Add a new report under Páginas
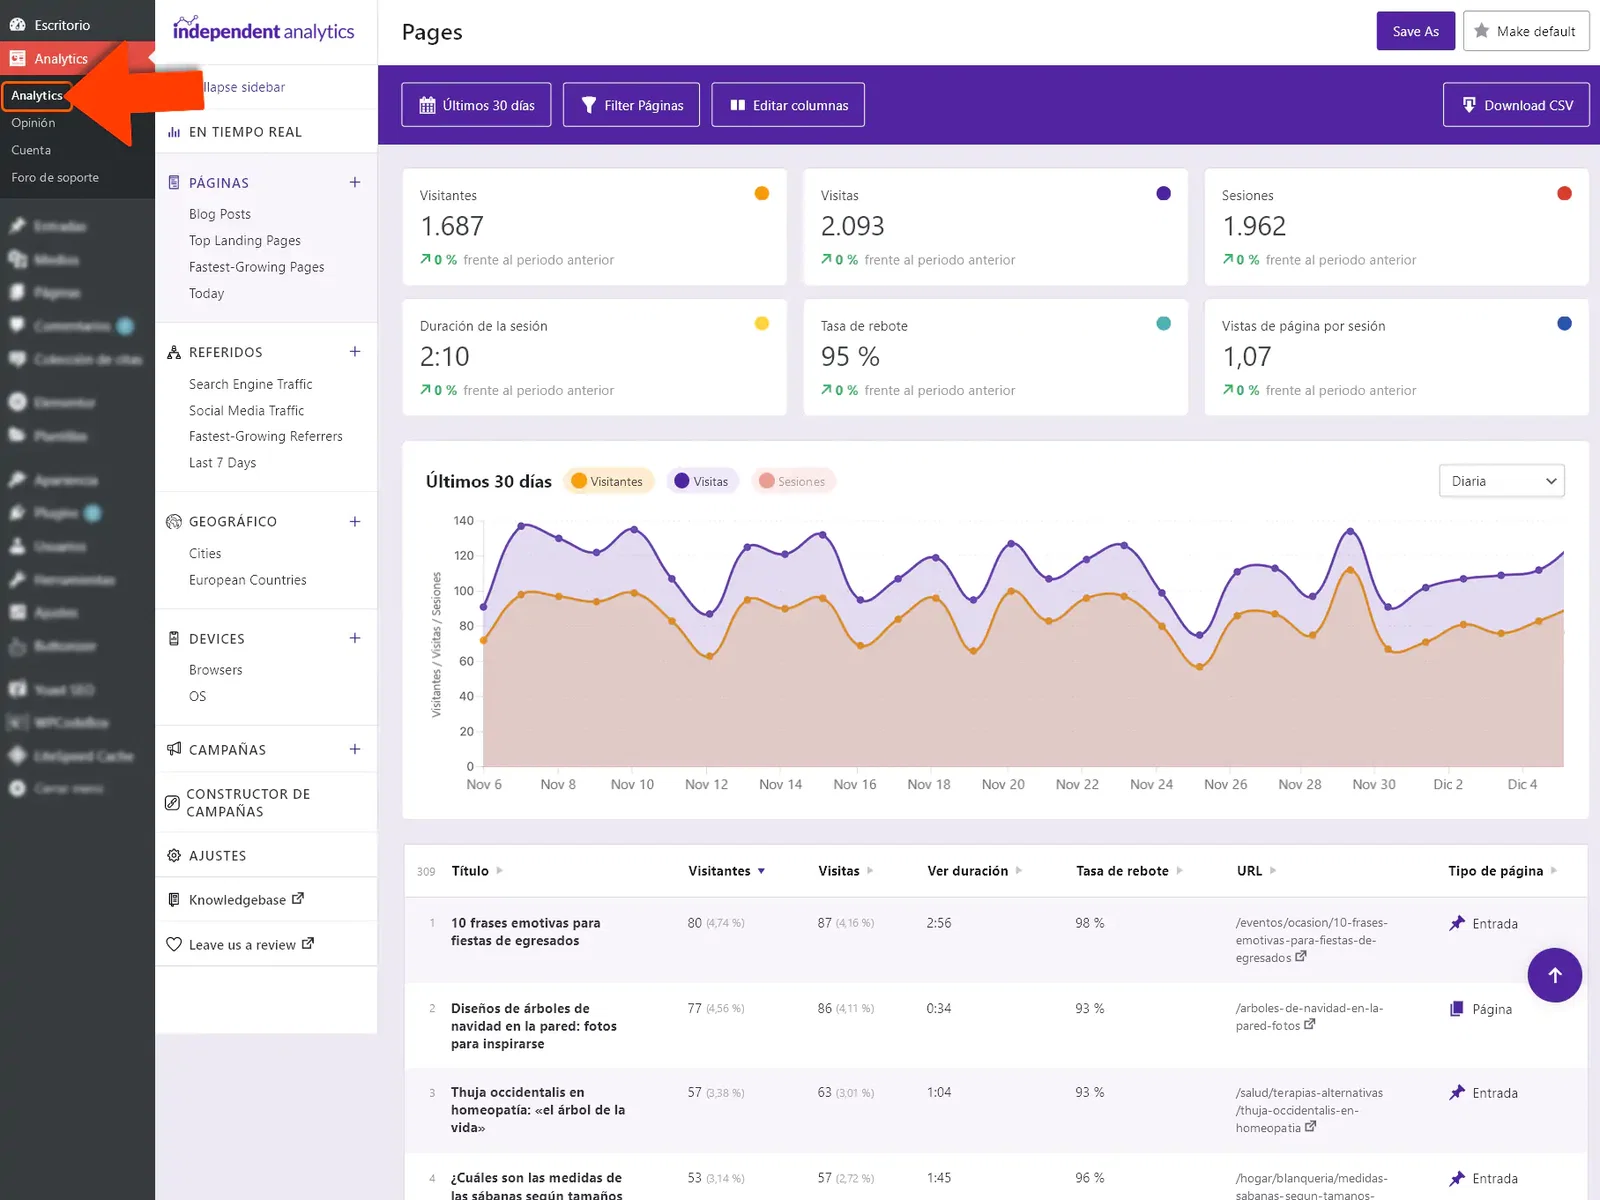Image resolution: width=1600 pixels, height=1200 pixels. (355, 182)
